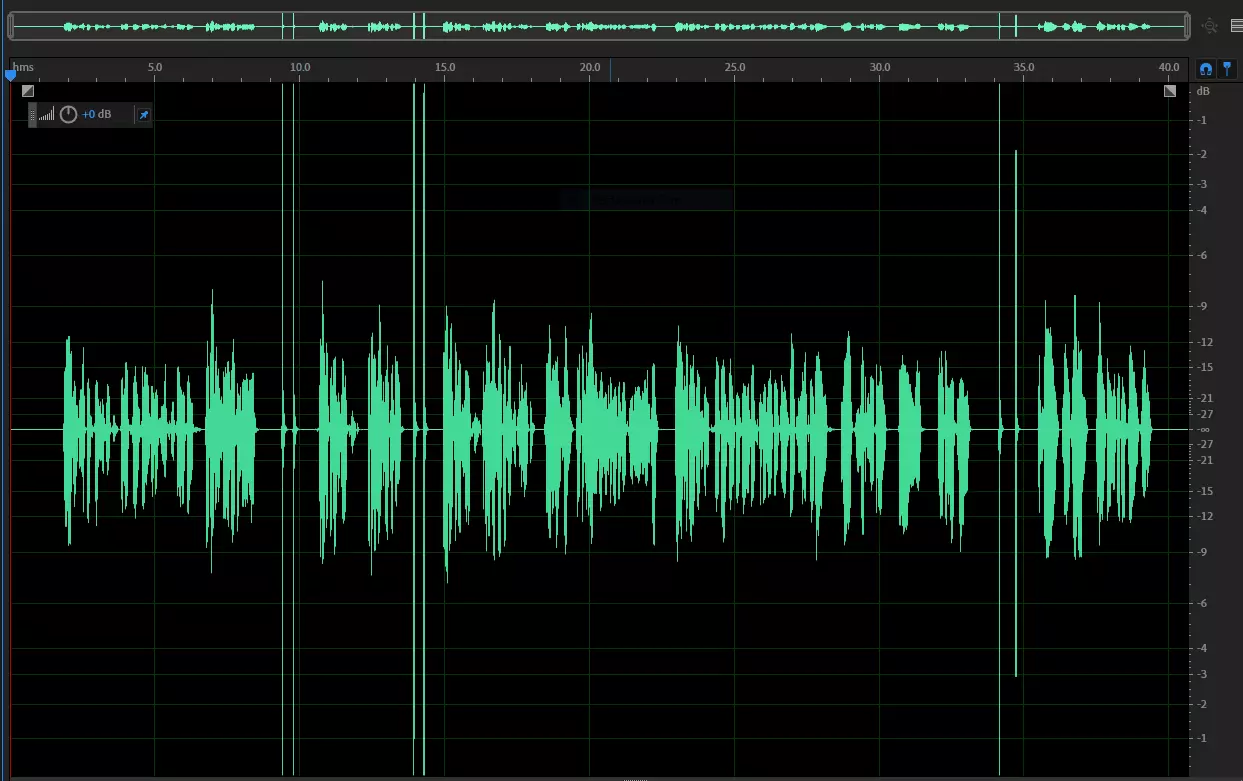Click the 20.0 mark on time ruler
The width and height of the screenshot is (1243, 781).
click(x=590, y=67)
